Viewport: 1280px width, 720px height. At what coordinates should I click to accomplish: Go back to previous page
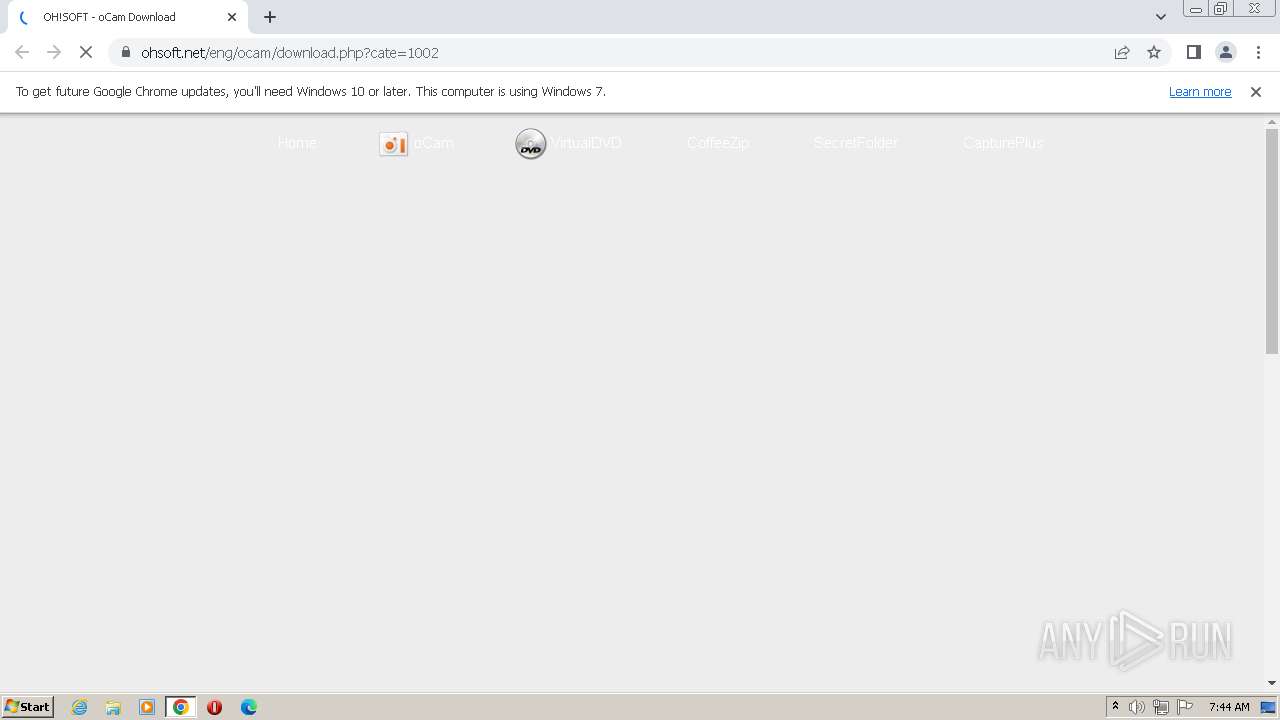(22, 53)
